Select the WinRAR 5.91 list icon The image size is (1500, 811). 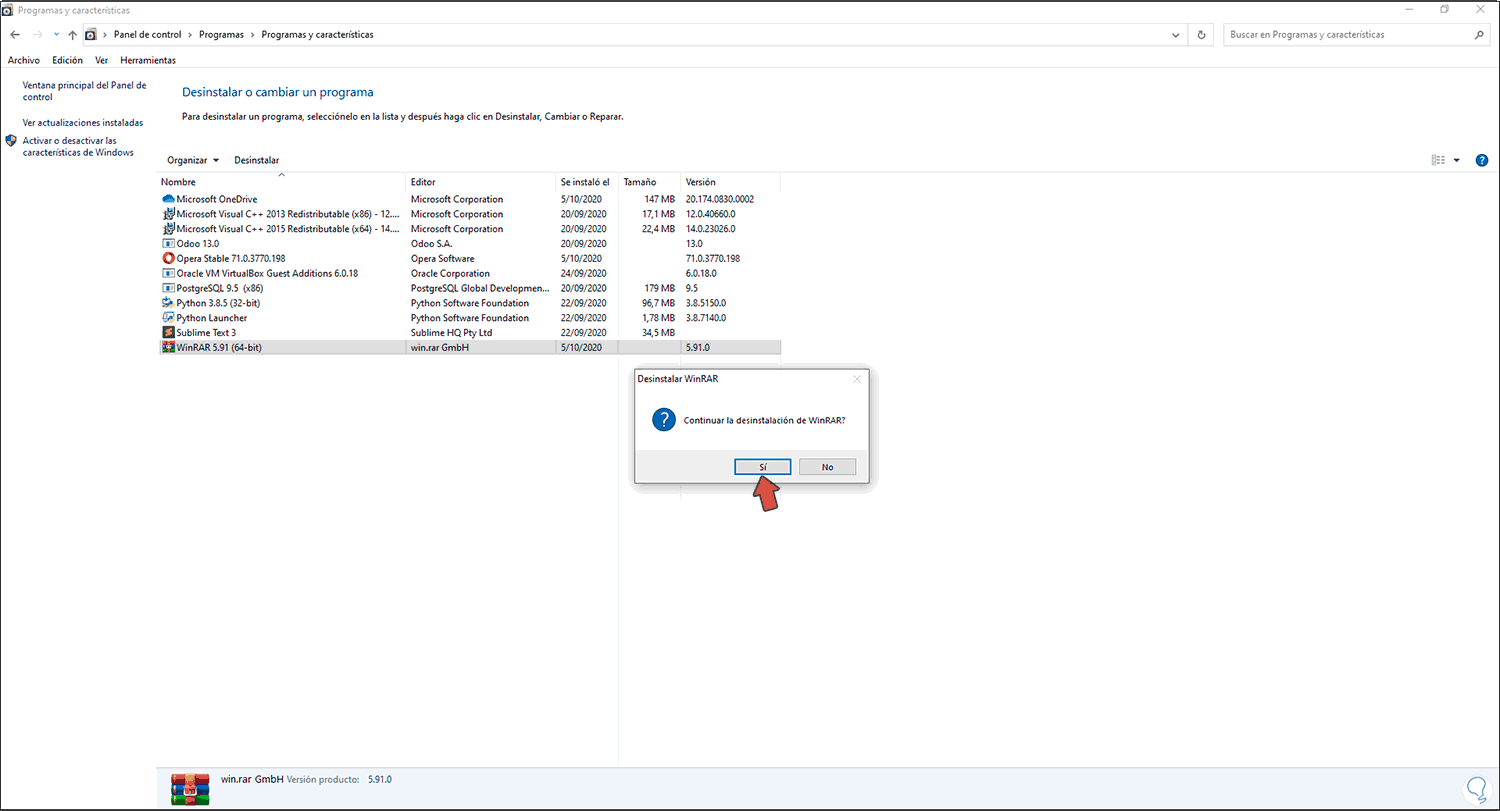pyautogui.click(x=167, y=347)
